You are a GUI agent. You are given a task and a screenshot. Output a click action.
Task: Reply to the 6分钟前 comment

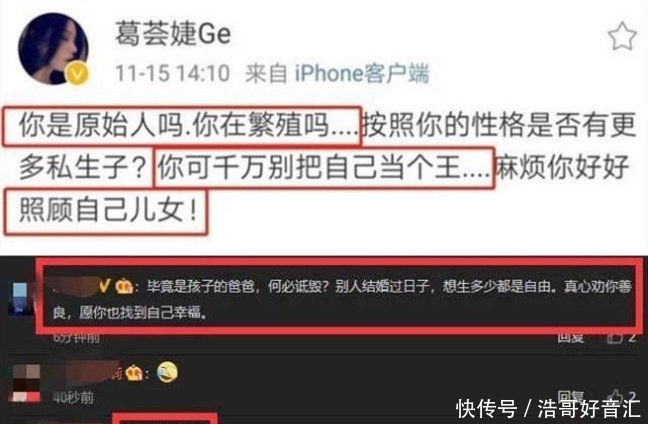point(571,337)
